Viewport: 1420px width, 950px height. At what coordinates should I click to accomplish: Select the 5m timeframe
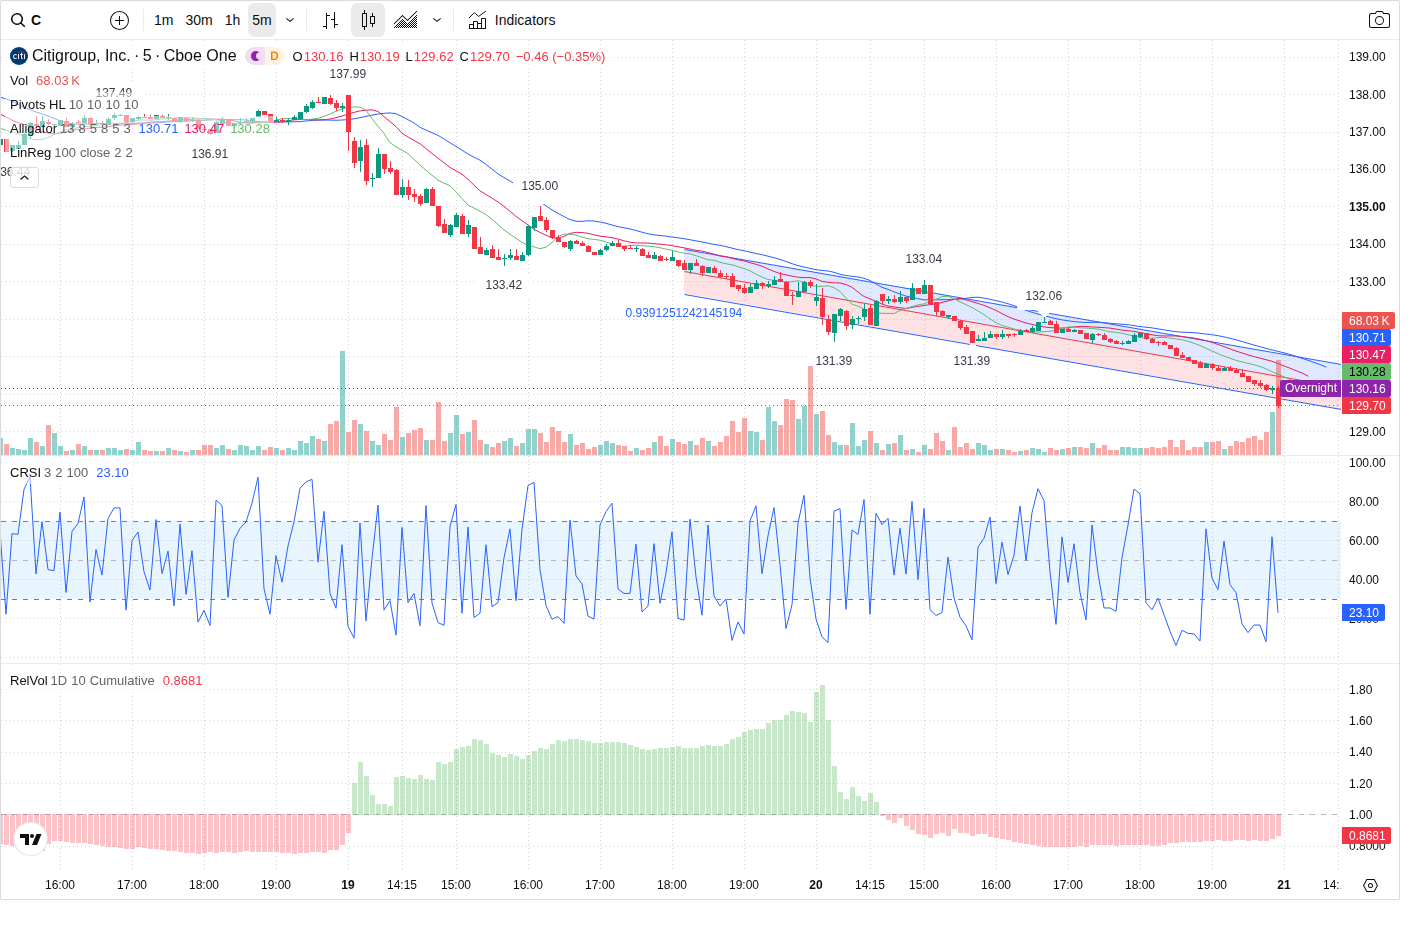[x=262, y=20]
